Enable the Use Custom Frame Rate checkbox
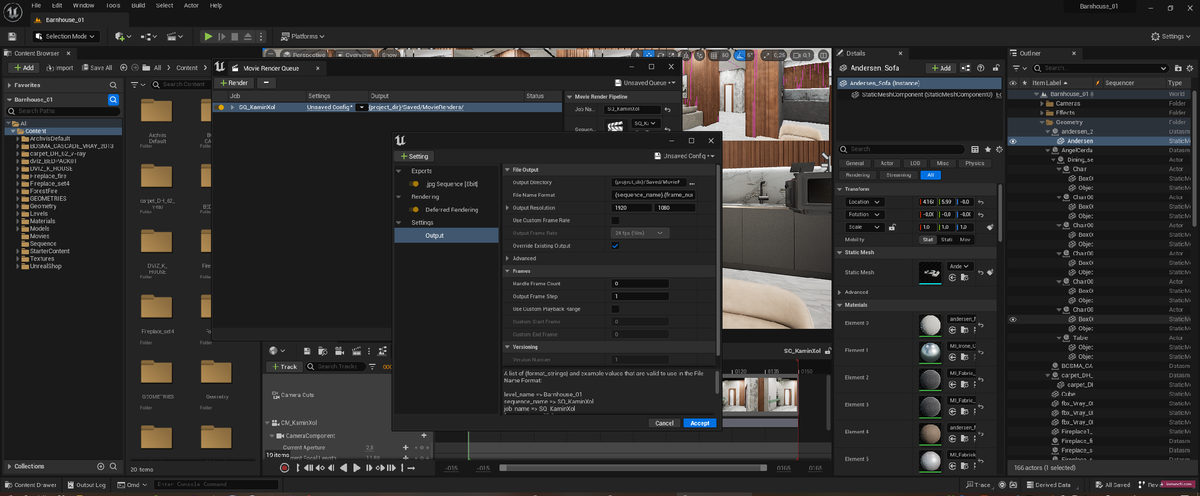Viewport: 1200px width, 496px height. pos(615,220)
